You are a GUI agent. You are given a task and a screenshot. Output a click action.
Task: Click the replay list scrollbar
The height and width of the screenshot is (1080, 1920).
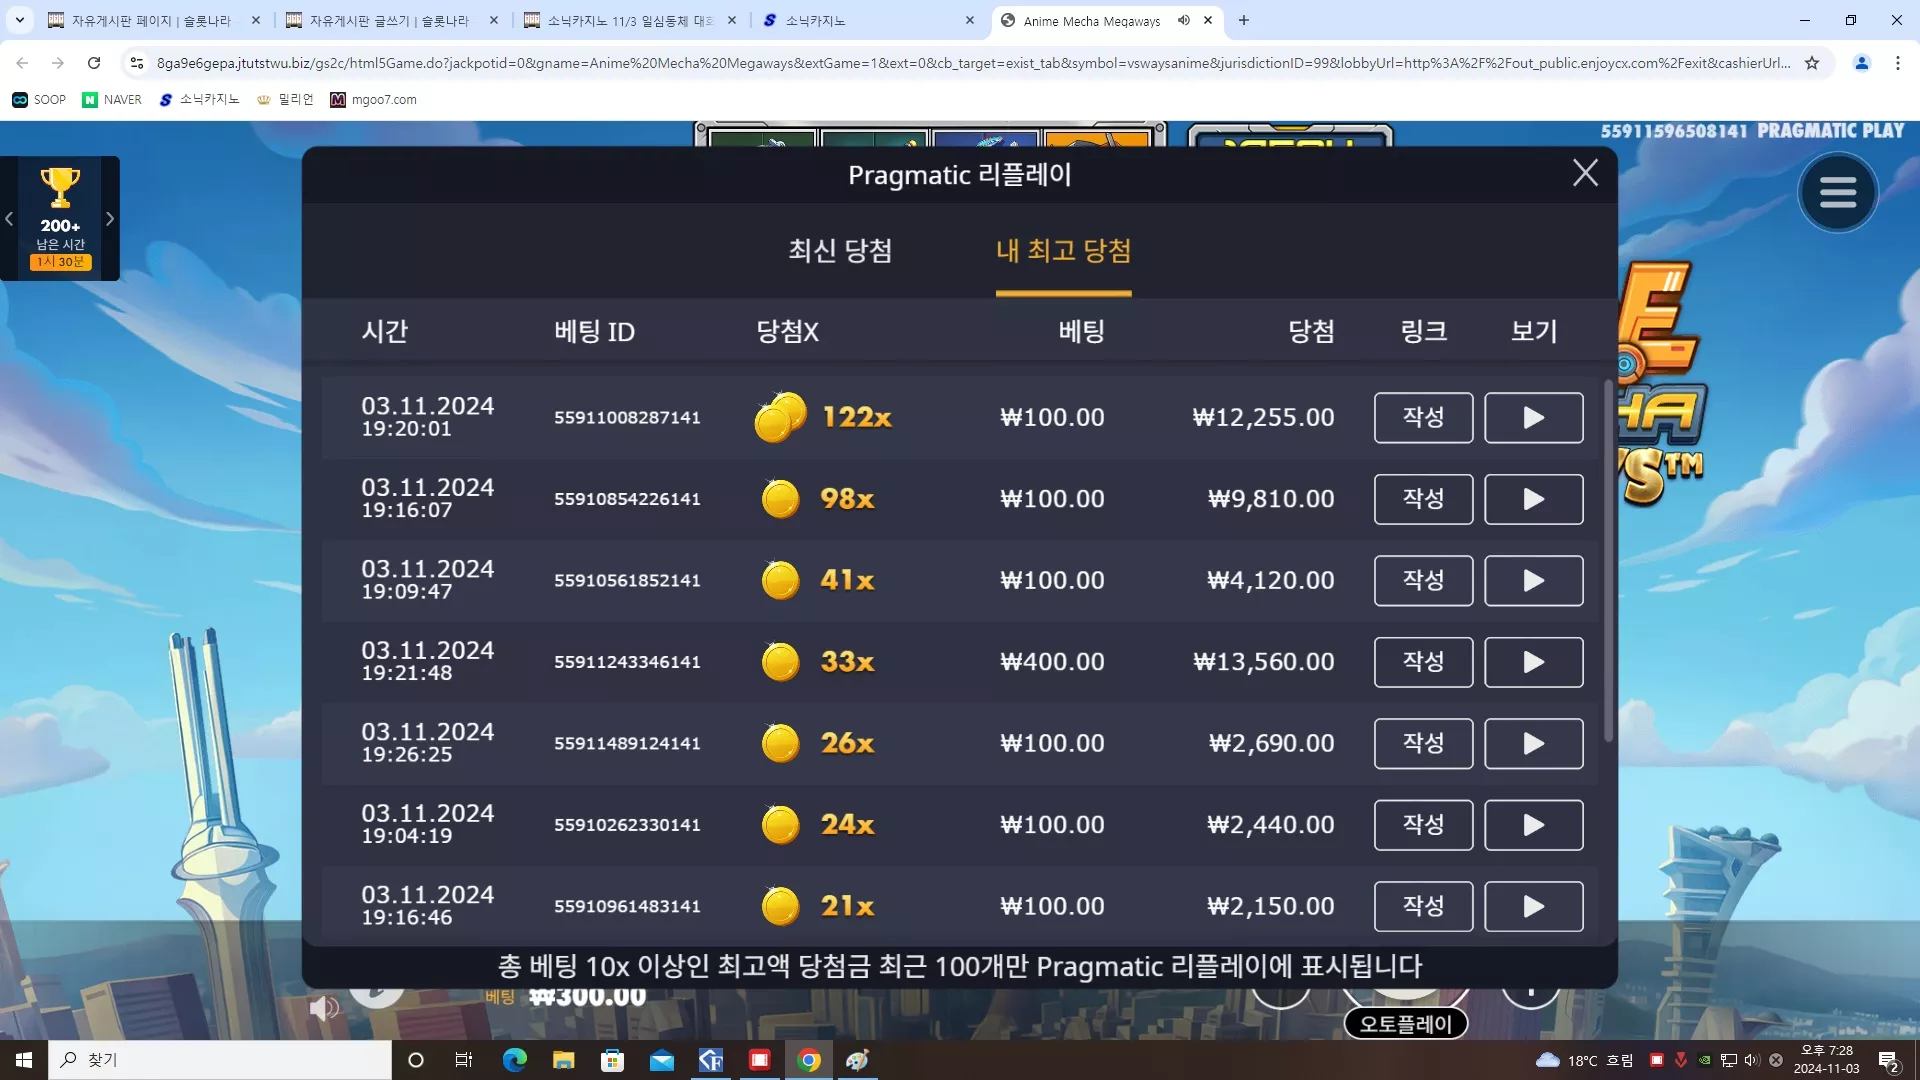point(1608,560)
